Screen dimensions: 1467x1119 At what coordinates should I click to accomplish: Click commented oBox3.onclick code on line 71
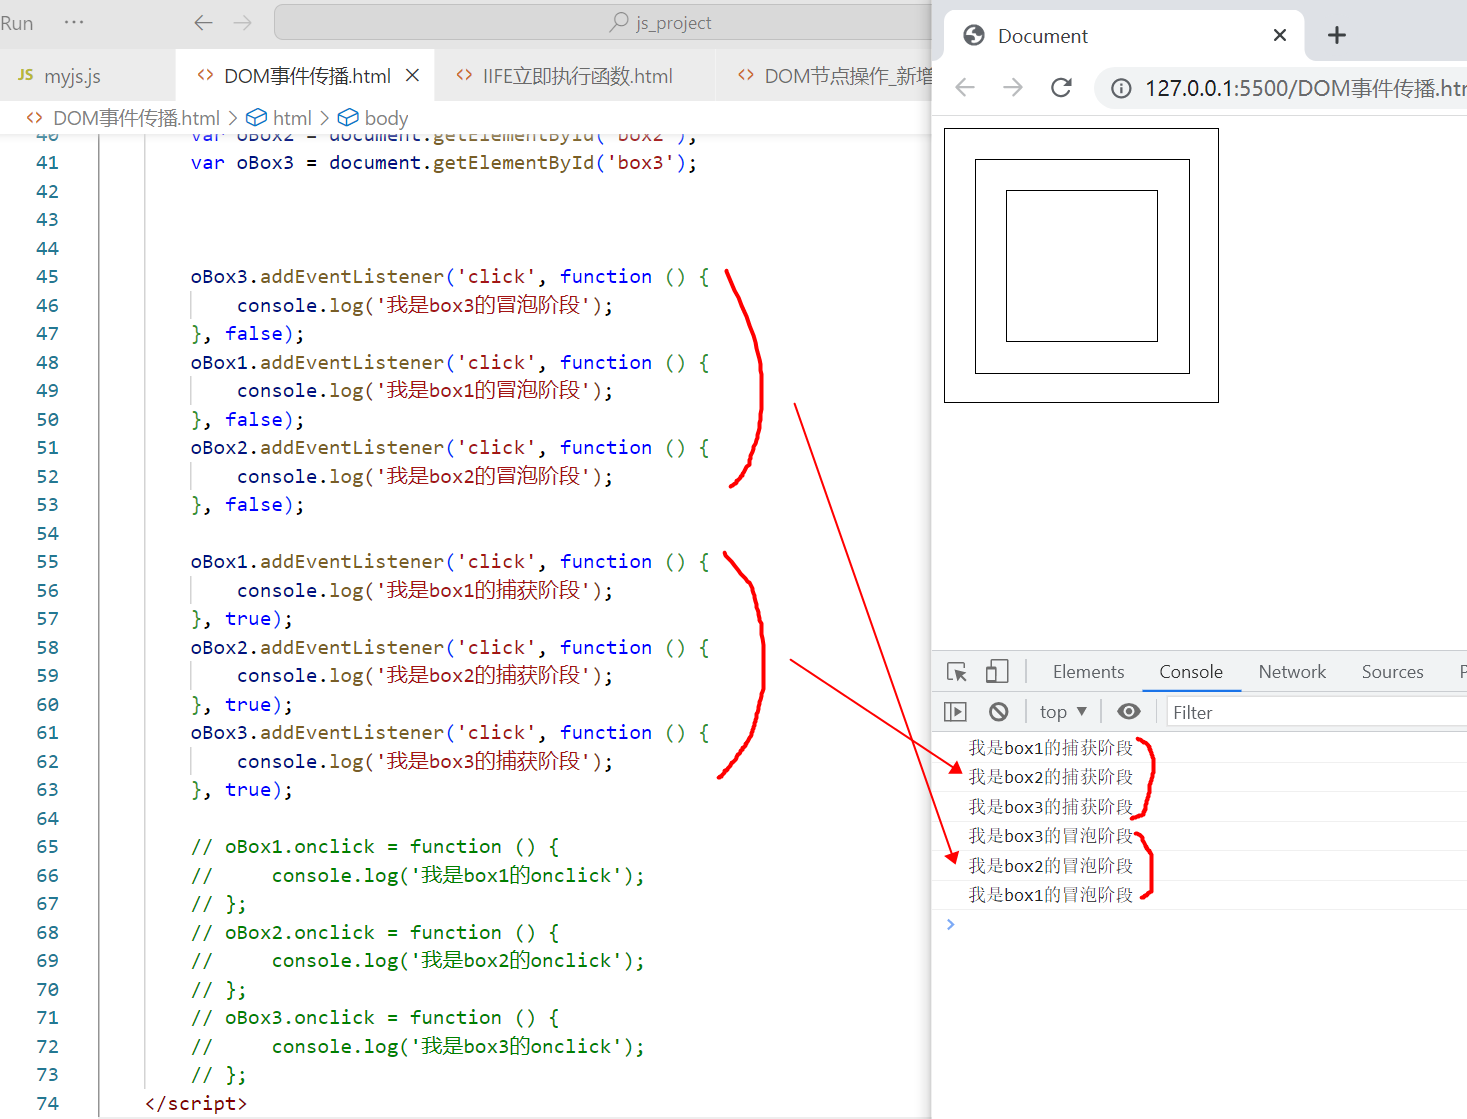(375, 1018)
